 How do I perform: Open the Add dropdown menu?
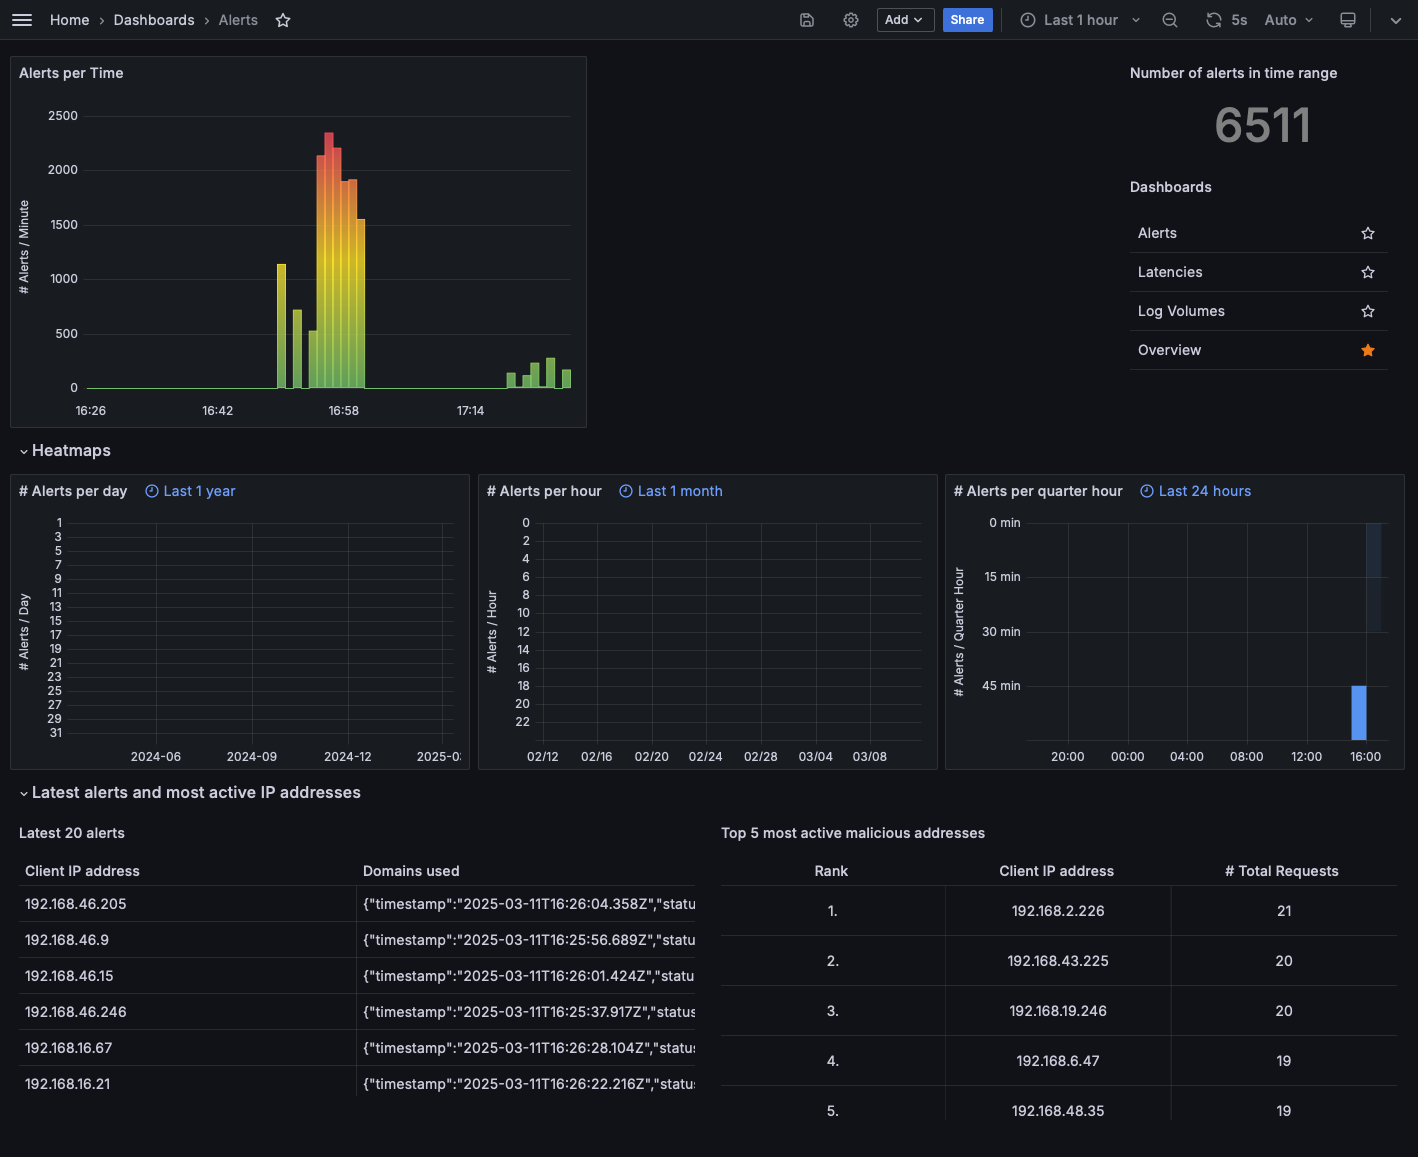pos(906,20)
